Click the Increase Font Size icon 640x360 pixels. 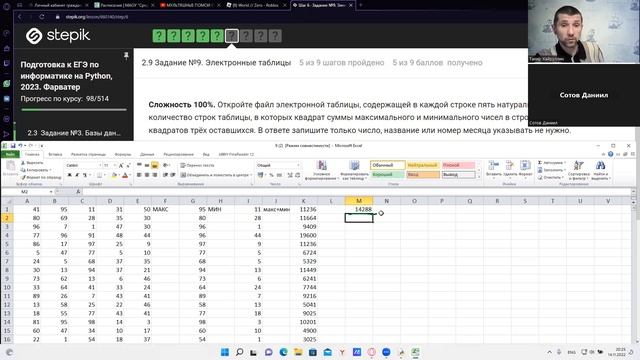click(121, 165)
